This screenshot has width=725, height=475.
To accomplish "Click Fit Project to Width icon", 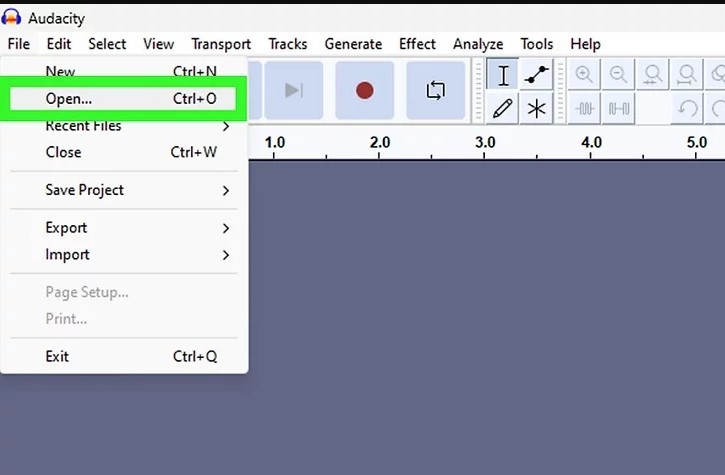I will (x=687, y=75).
